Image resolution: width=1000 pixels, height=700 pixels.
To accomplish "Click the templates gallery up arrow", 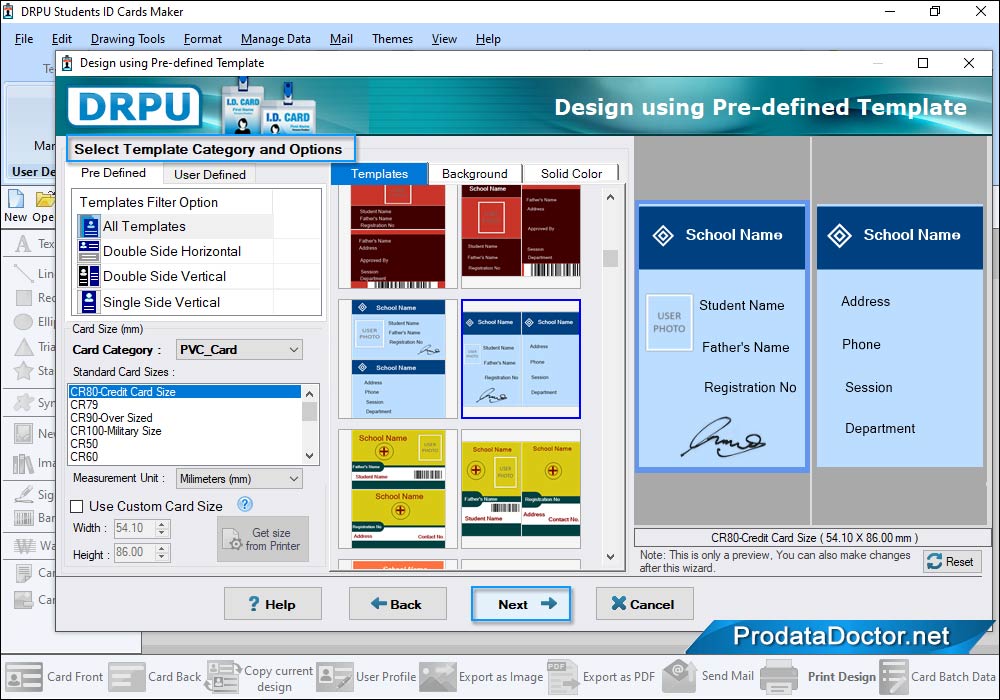I will click(x=610, y=197).
